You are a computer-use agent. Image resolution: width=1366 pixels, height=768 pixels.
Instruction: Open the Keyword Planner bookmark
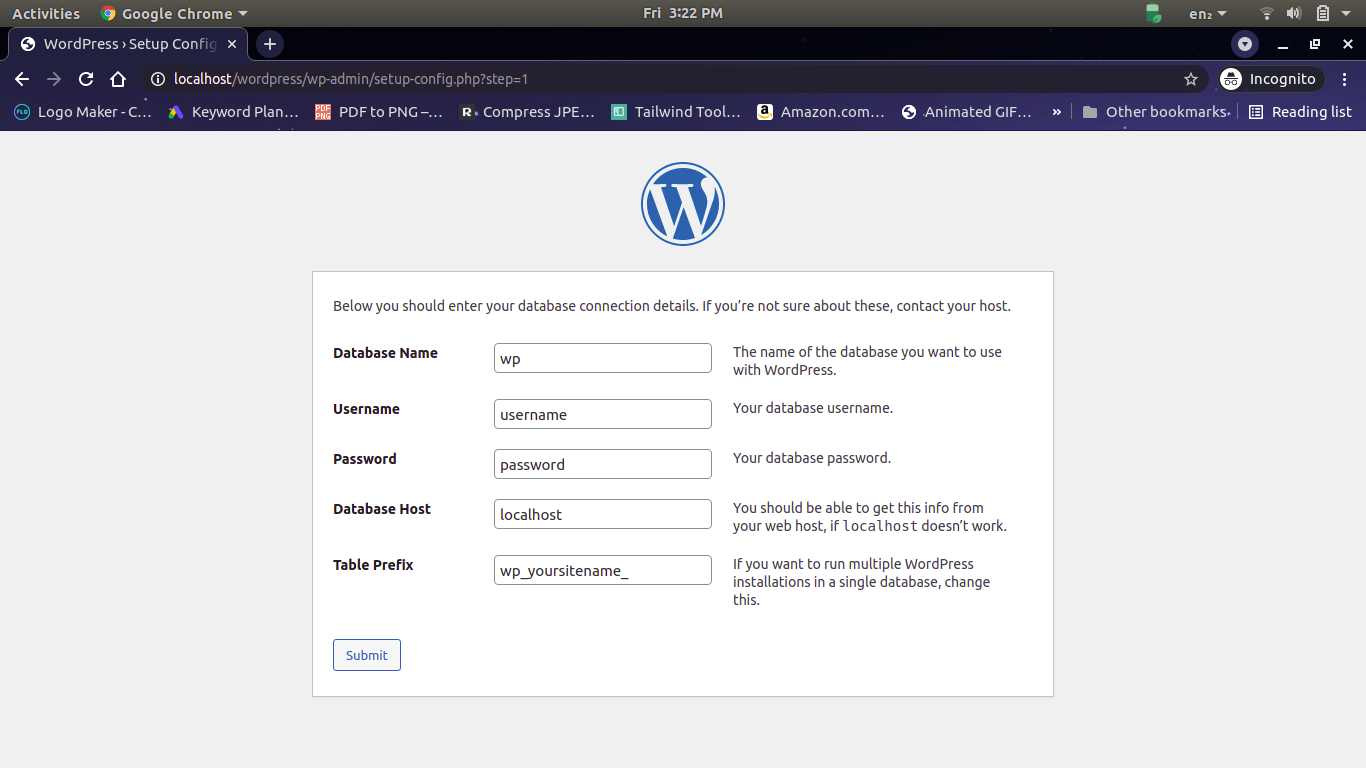pyautogui.click(x=233, y=112)
